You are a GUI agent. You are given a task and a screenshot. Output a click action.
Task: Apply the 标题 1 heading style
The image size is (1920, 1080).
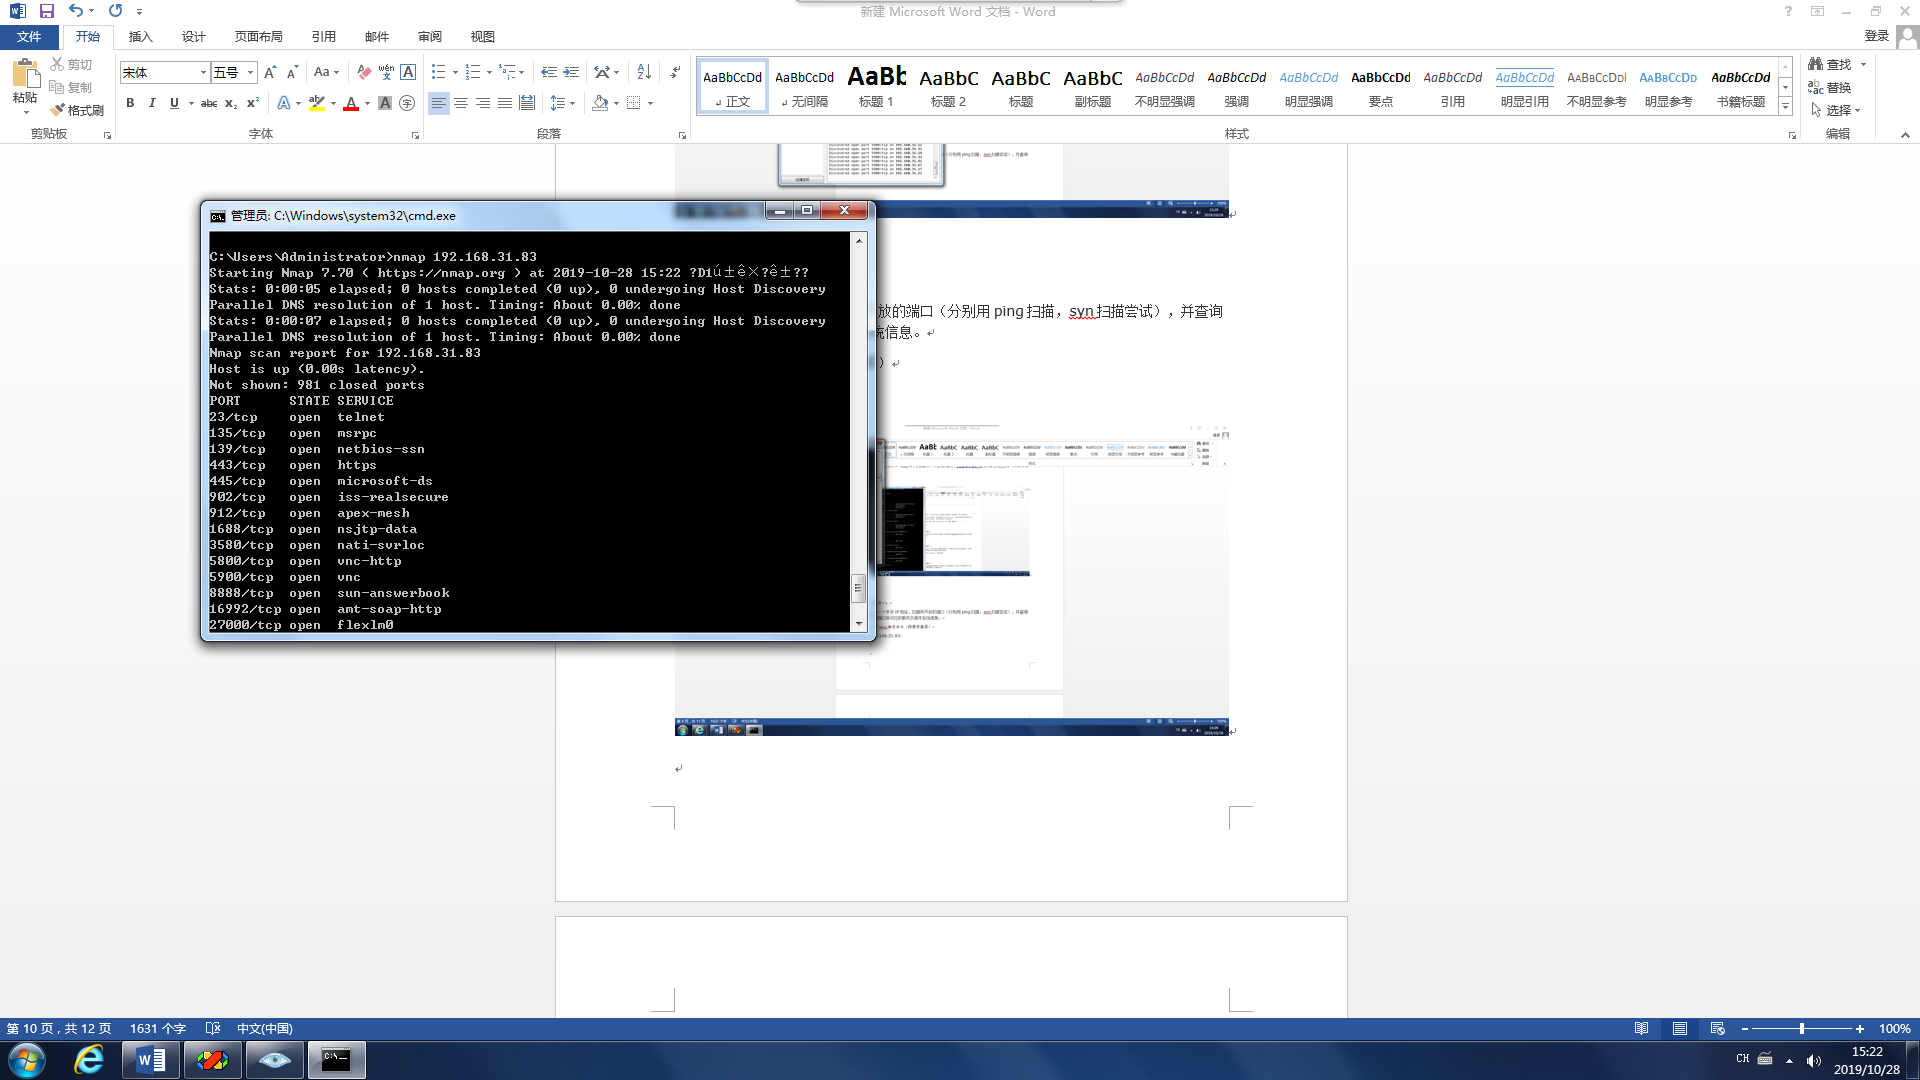(876, 86)
